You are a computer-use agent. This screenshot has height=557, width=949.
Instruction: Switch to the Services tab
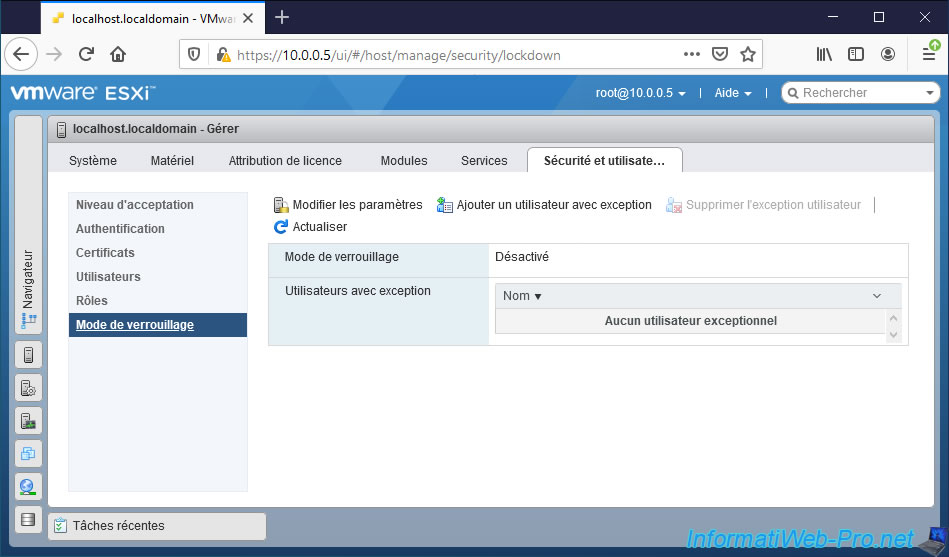pos(484,161)
